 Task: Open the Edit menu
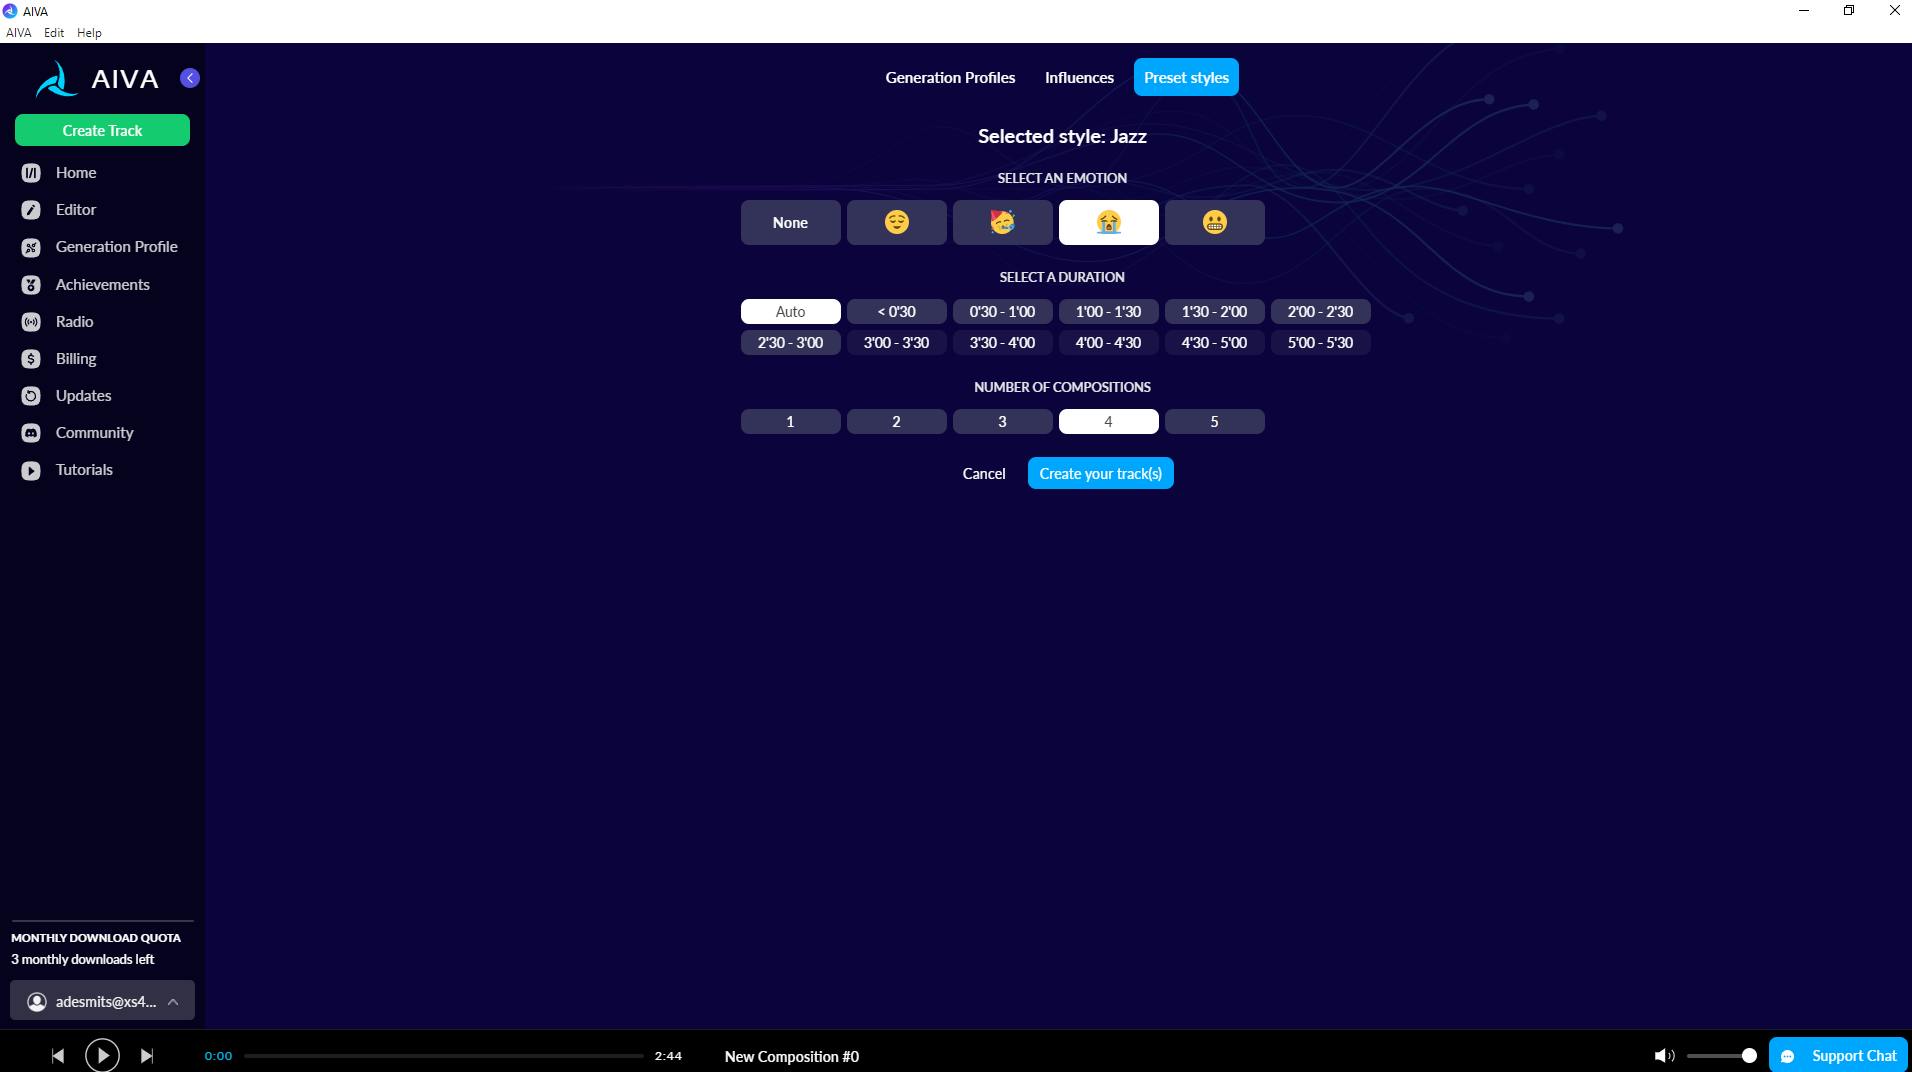pyautogui.click(x=54, y=33)
